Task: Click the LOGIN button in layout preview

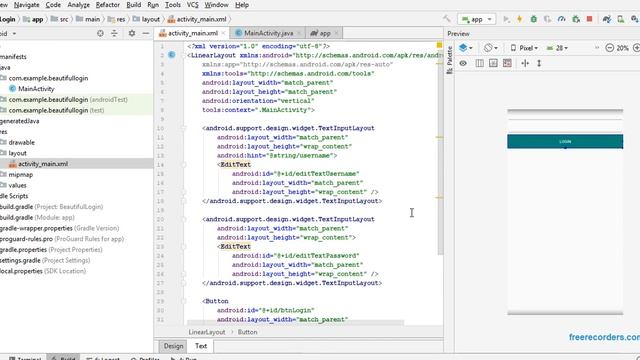Action: [x=565, y=142]
